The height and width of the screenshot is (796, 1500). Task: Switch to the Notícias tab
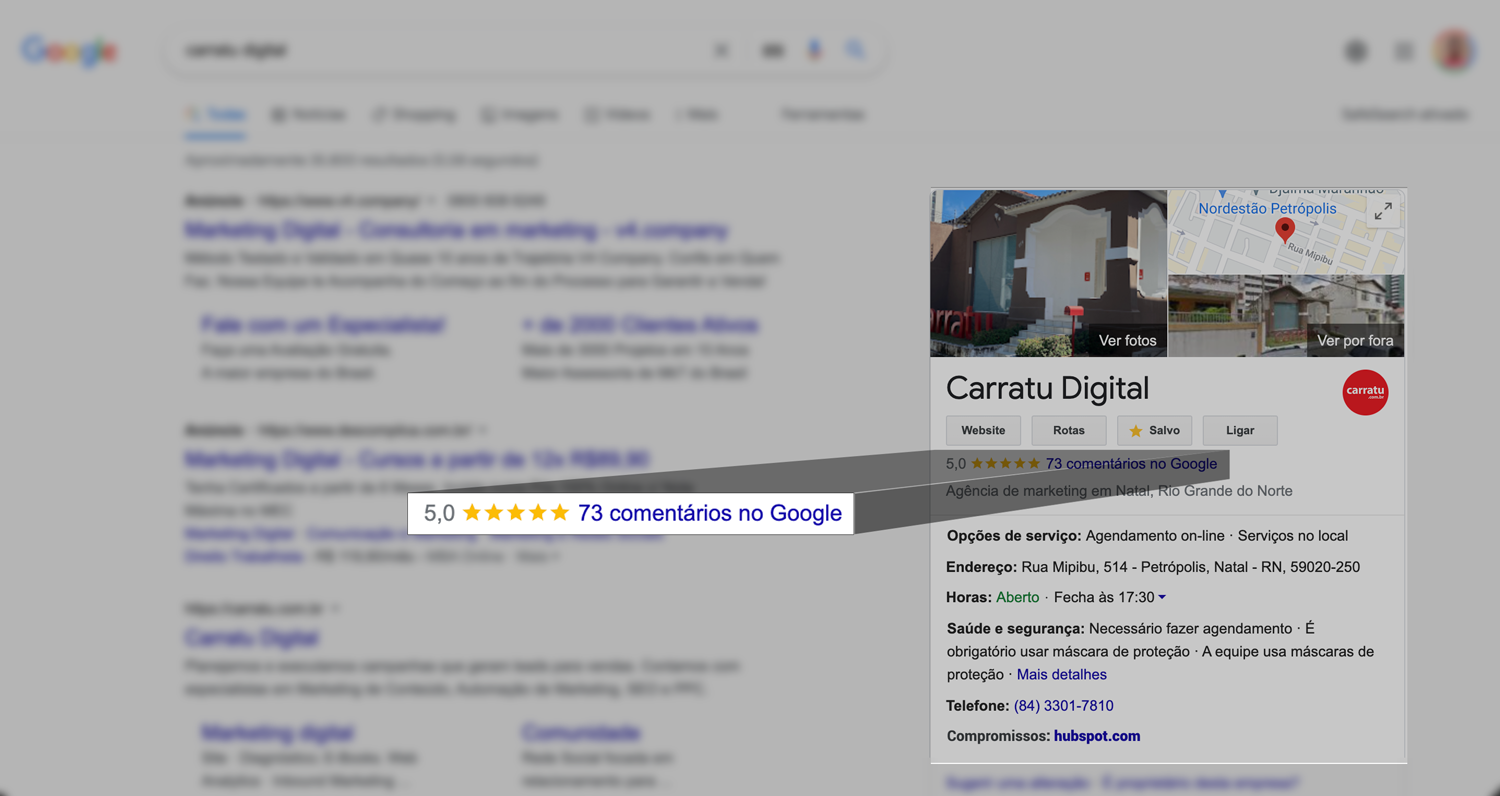coord(308,115)
